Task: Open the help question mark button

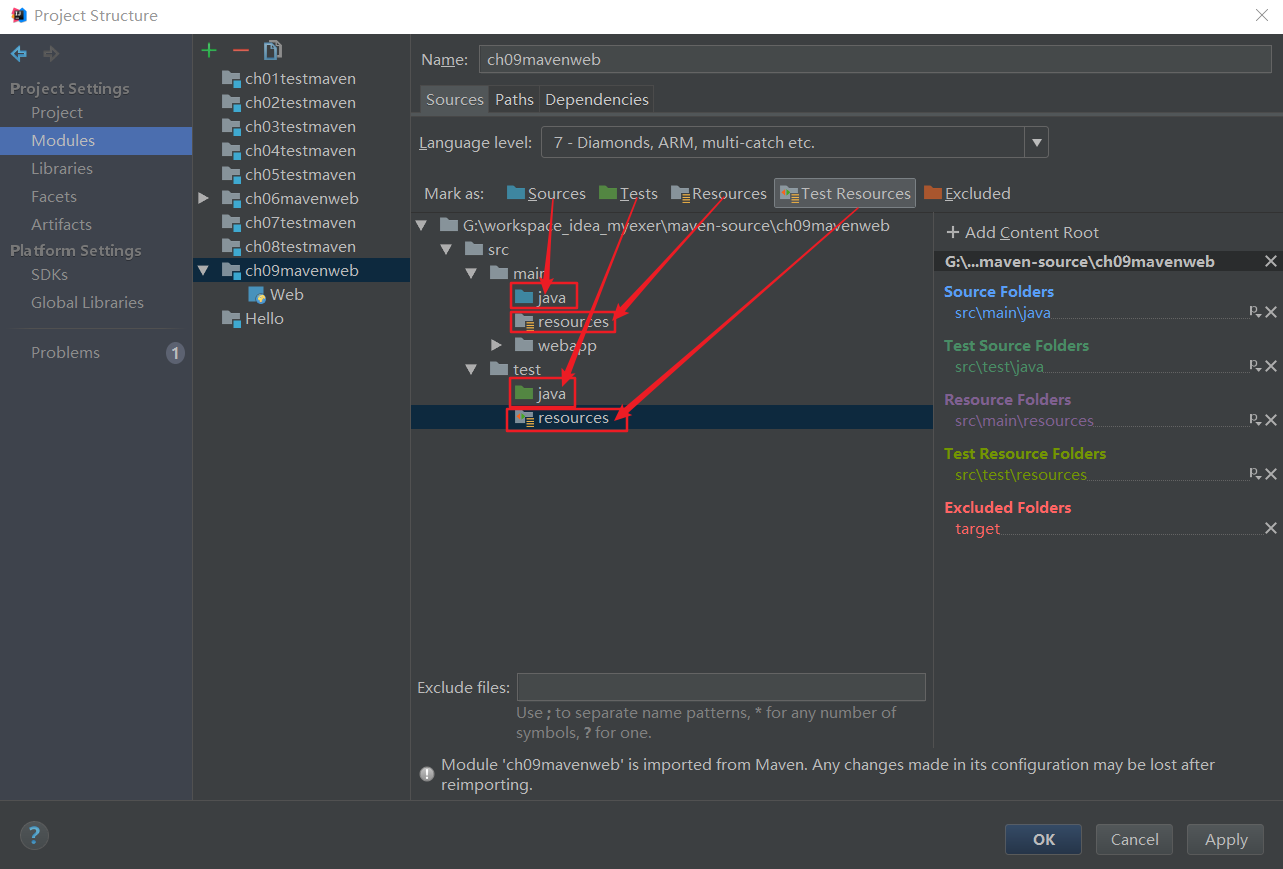Action: click(x=34, y=836)
